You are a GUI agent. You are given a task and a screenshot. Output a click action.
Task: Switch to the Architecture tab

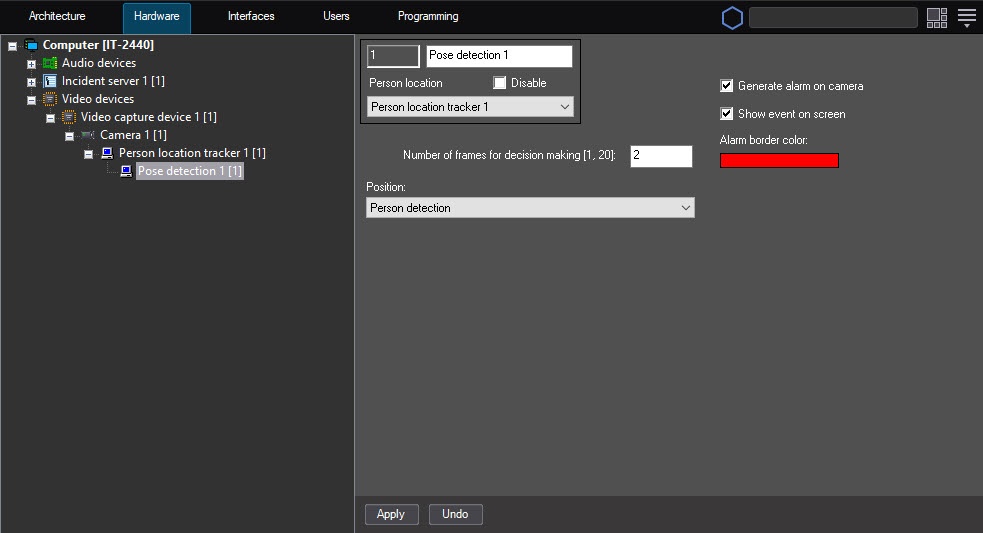pyautogui.click(x=57, y=17)
